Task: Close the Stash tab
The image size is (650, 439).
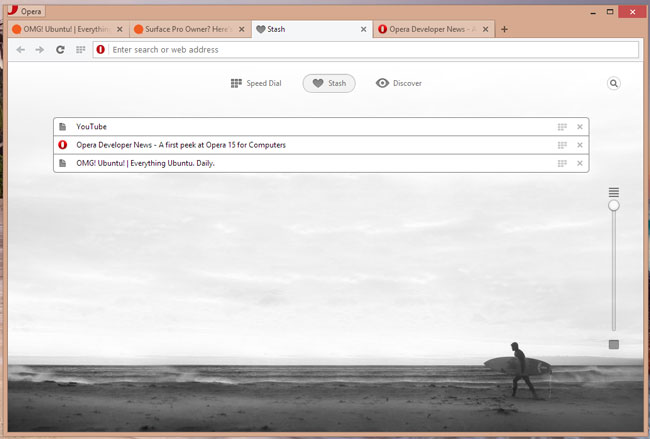Action: pos(363,29)
